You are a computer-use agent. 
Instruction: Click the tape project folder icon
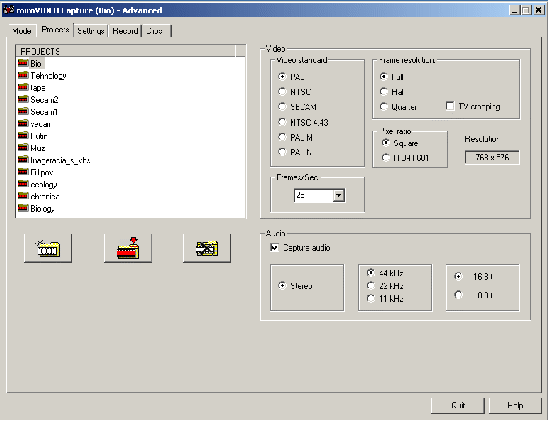pyautogui.click(x=23, y=88)
